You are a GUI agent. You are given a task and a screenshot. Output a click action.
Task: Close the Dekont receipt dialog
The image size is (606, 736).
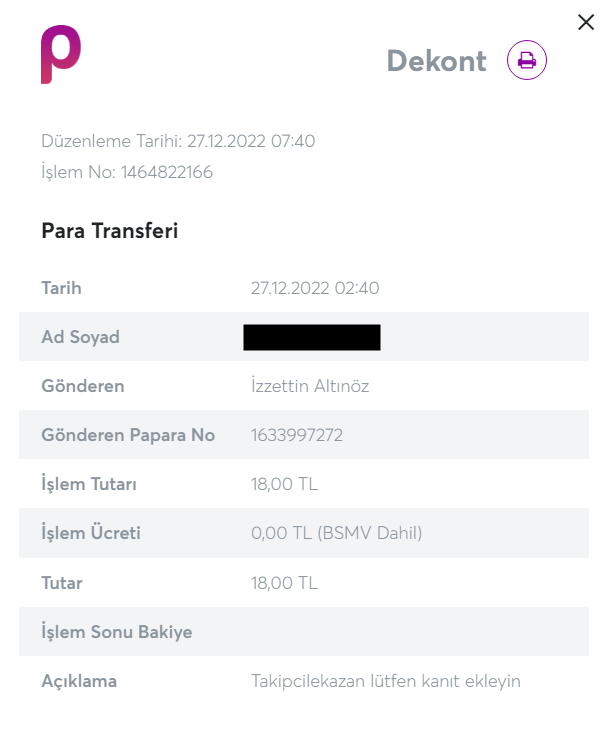click(586, 22)
